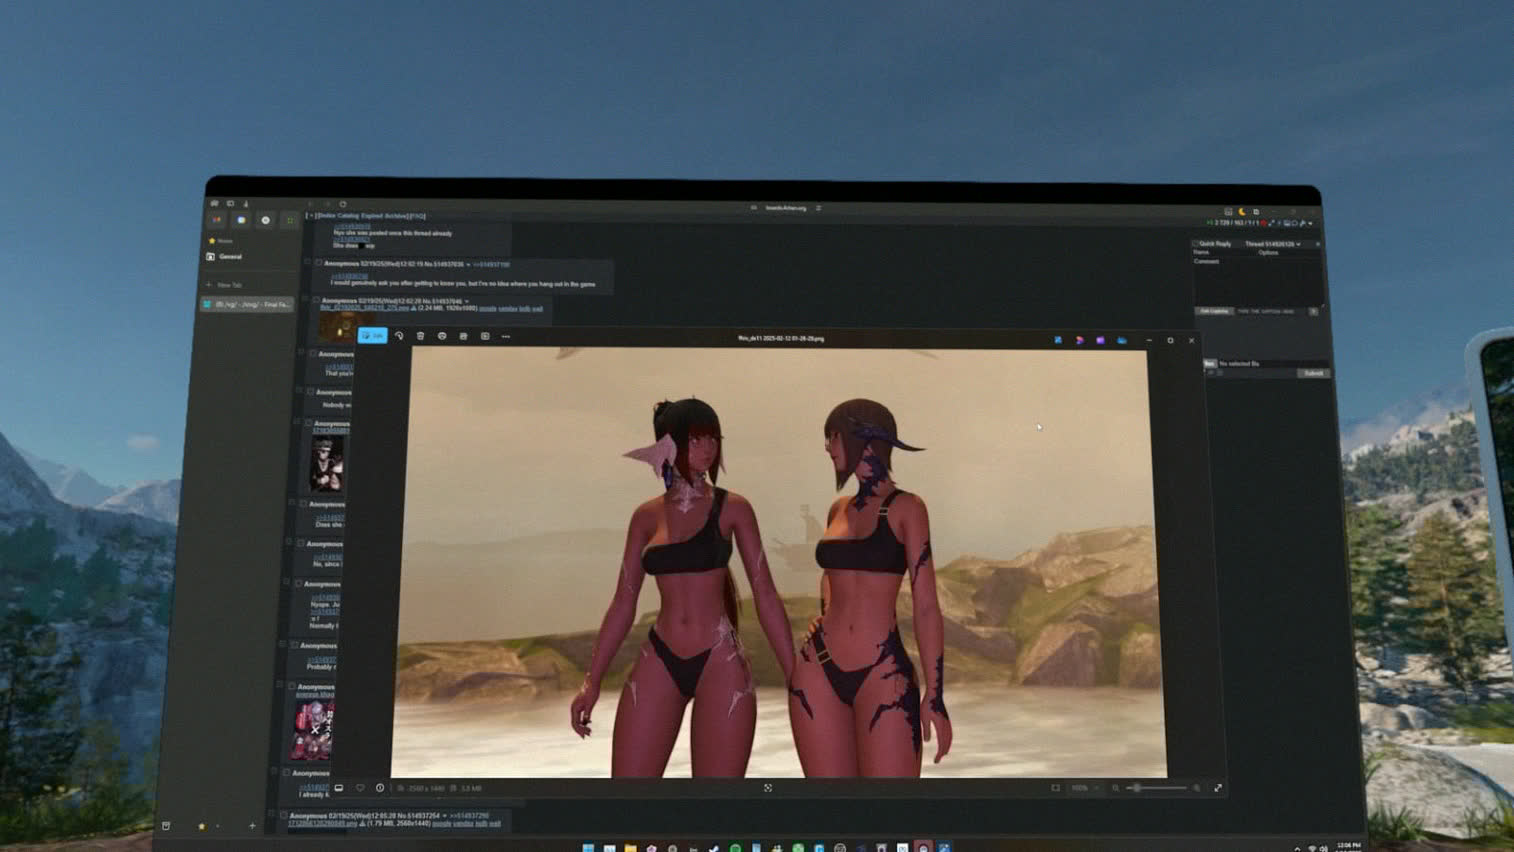Screen dimensions: 1514x852
Task: Click the Comment field in Quick Reply
Action: tap(1258, 282)
